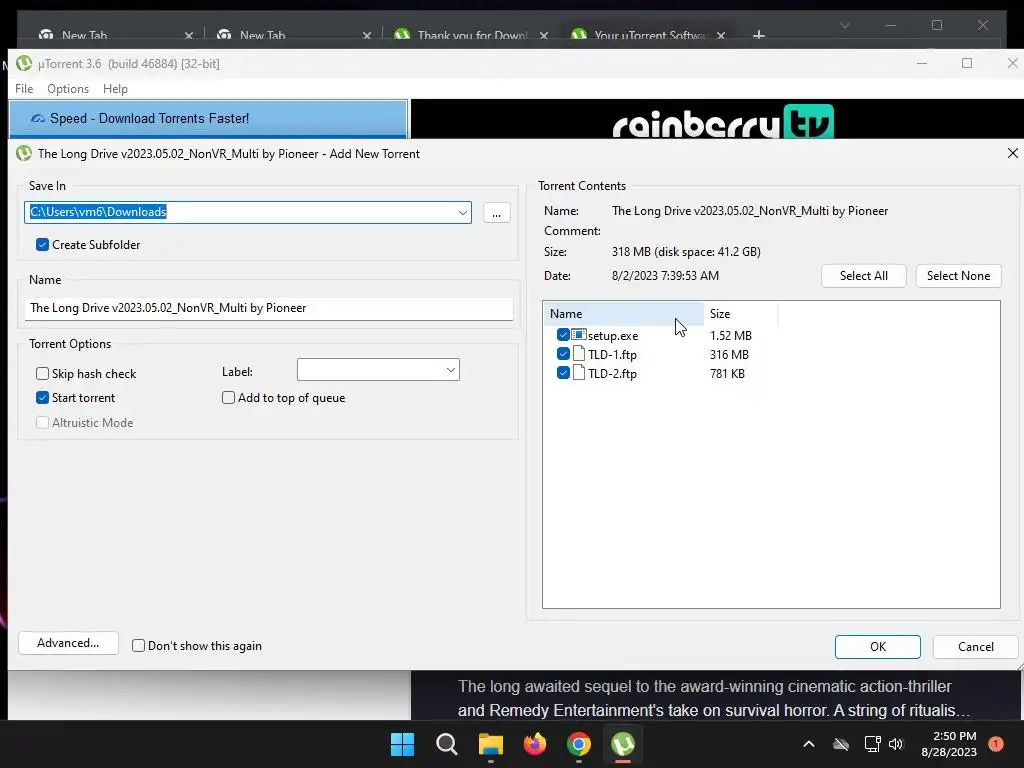Click the uTorrent logo in the main window title bar
Screen dimensions: 1024x768
tap(24, 63)
